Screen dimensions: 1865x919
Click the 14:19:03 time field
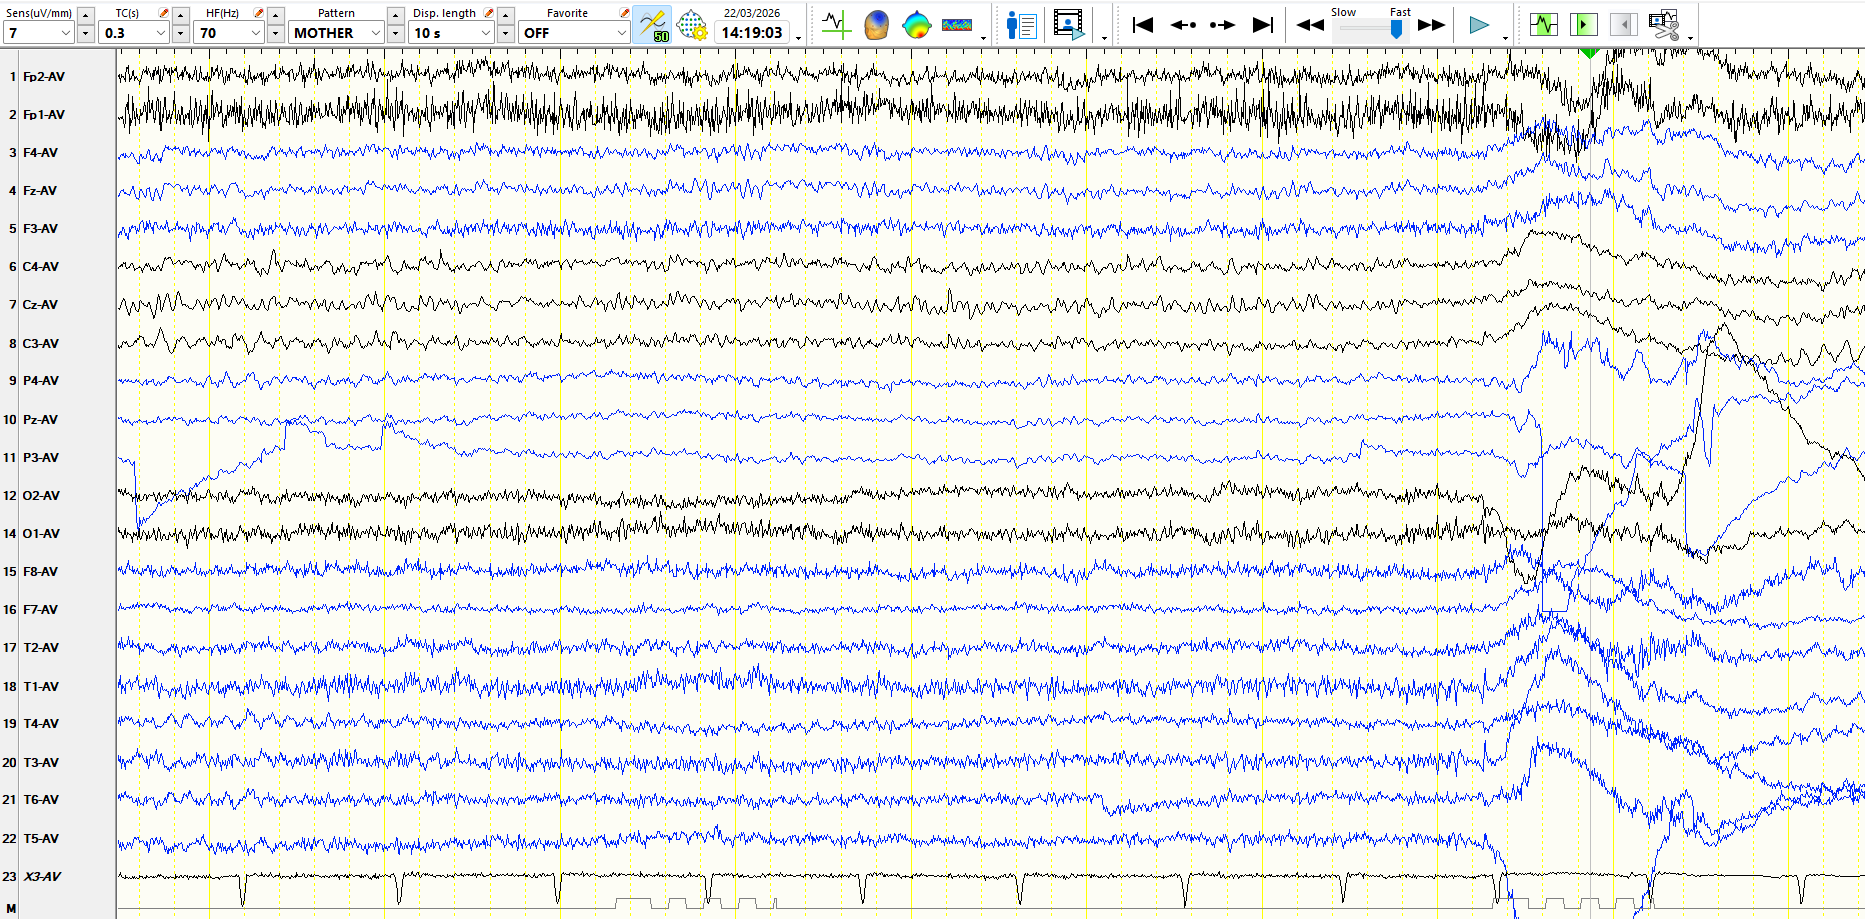pyautogui.click(x=752, y=33)
